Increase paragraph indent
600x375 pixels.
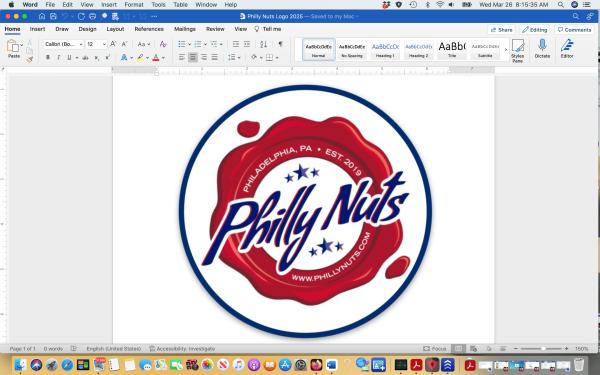click(247, 44)
